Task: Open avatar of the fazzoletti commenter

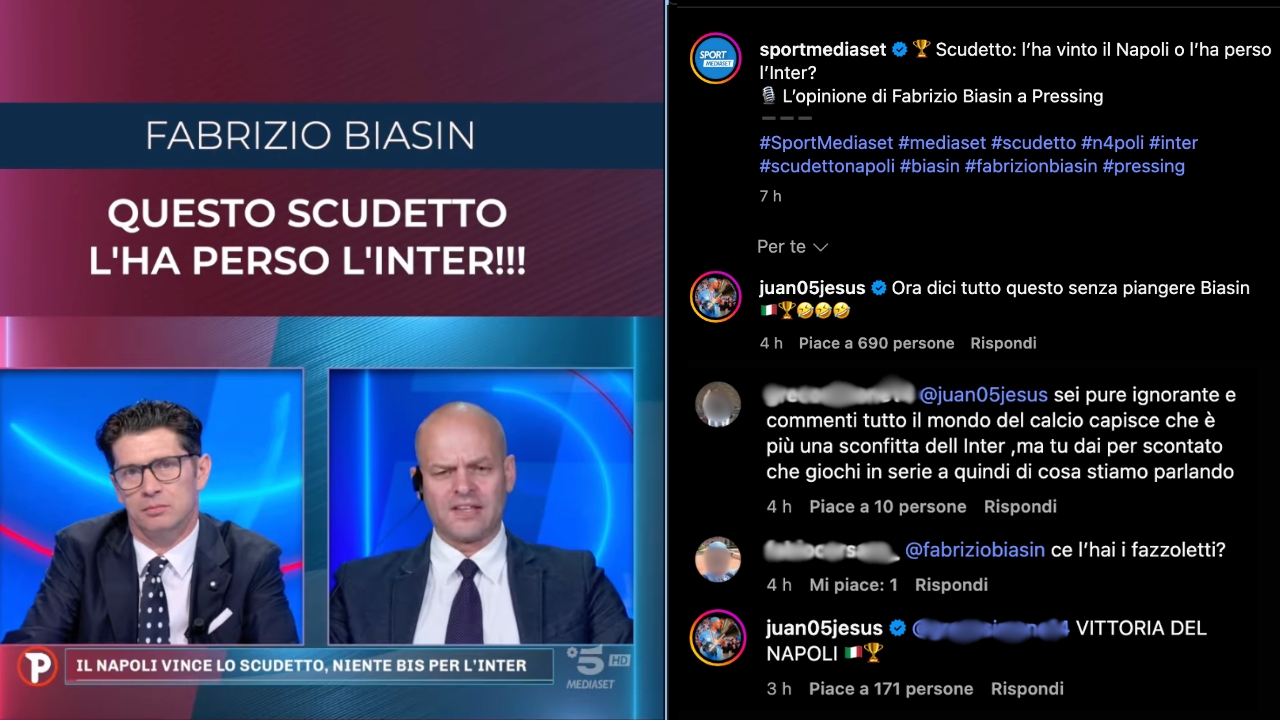Action: 718,560
